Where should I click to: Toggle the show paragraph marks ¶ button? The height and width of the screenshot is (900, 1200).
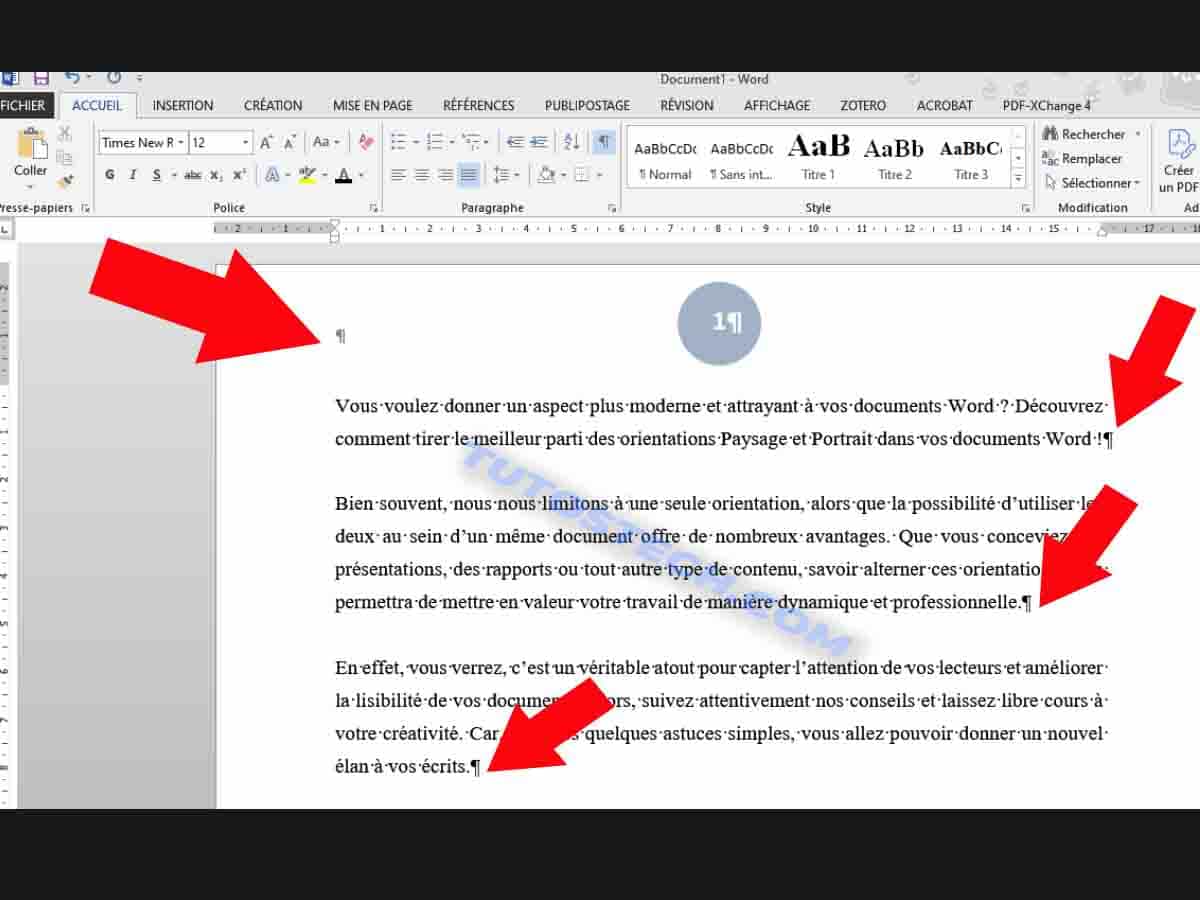point(604,143)
